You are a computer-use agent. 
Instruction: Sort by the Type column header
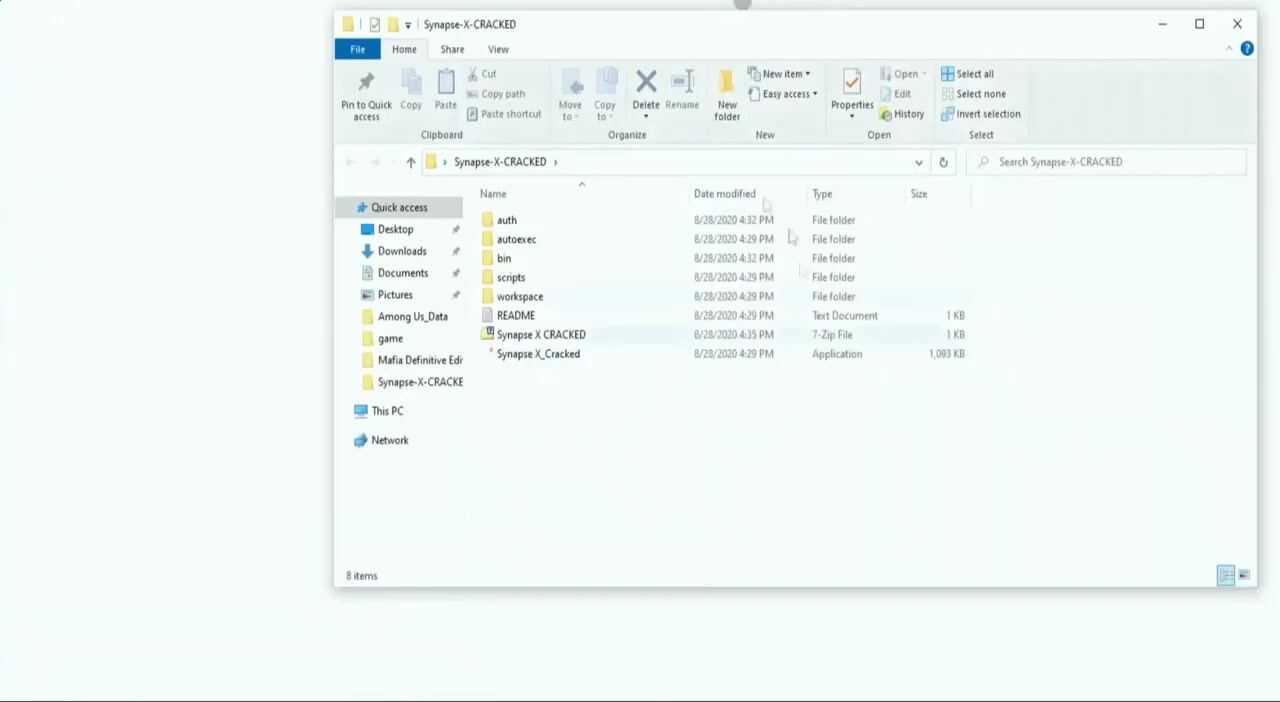pos(822,194)
